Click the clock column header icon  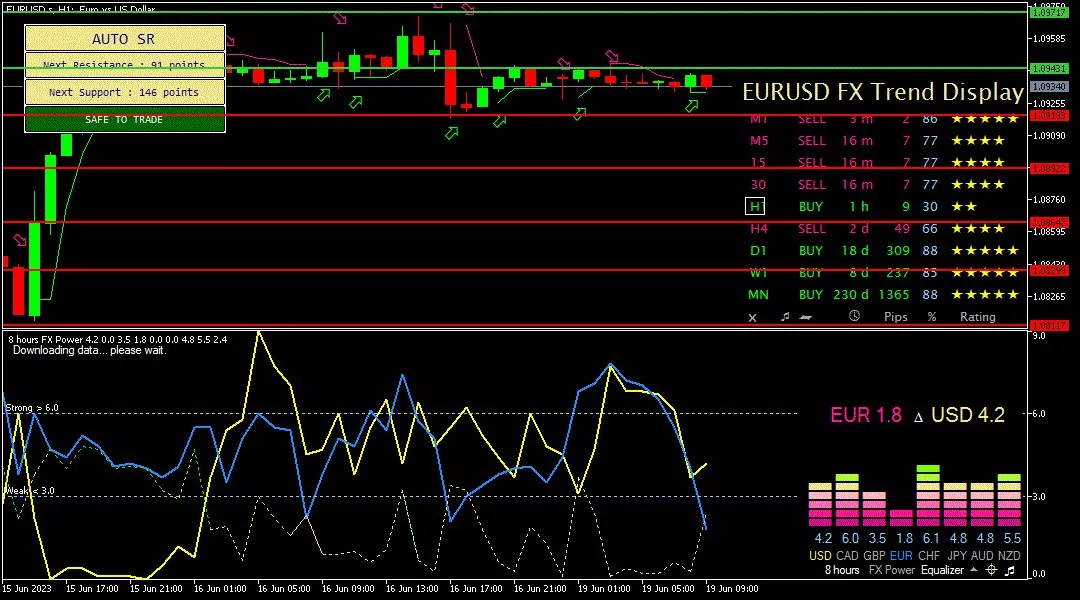[x=854, y=316]
